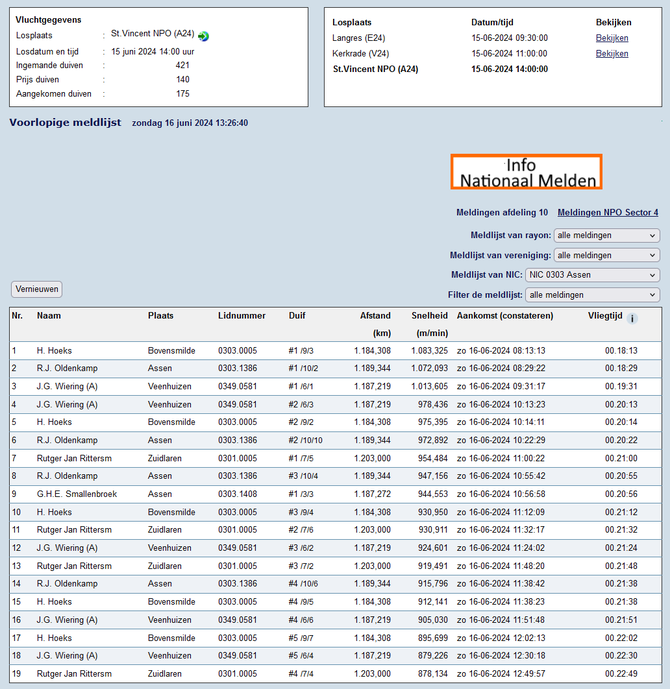Image resolution: width=670 pixels, height=689 pixels.
Task: Click the Duif column header
Action: tap(297, 315)
